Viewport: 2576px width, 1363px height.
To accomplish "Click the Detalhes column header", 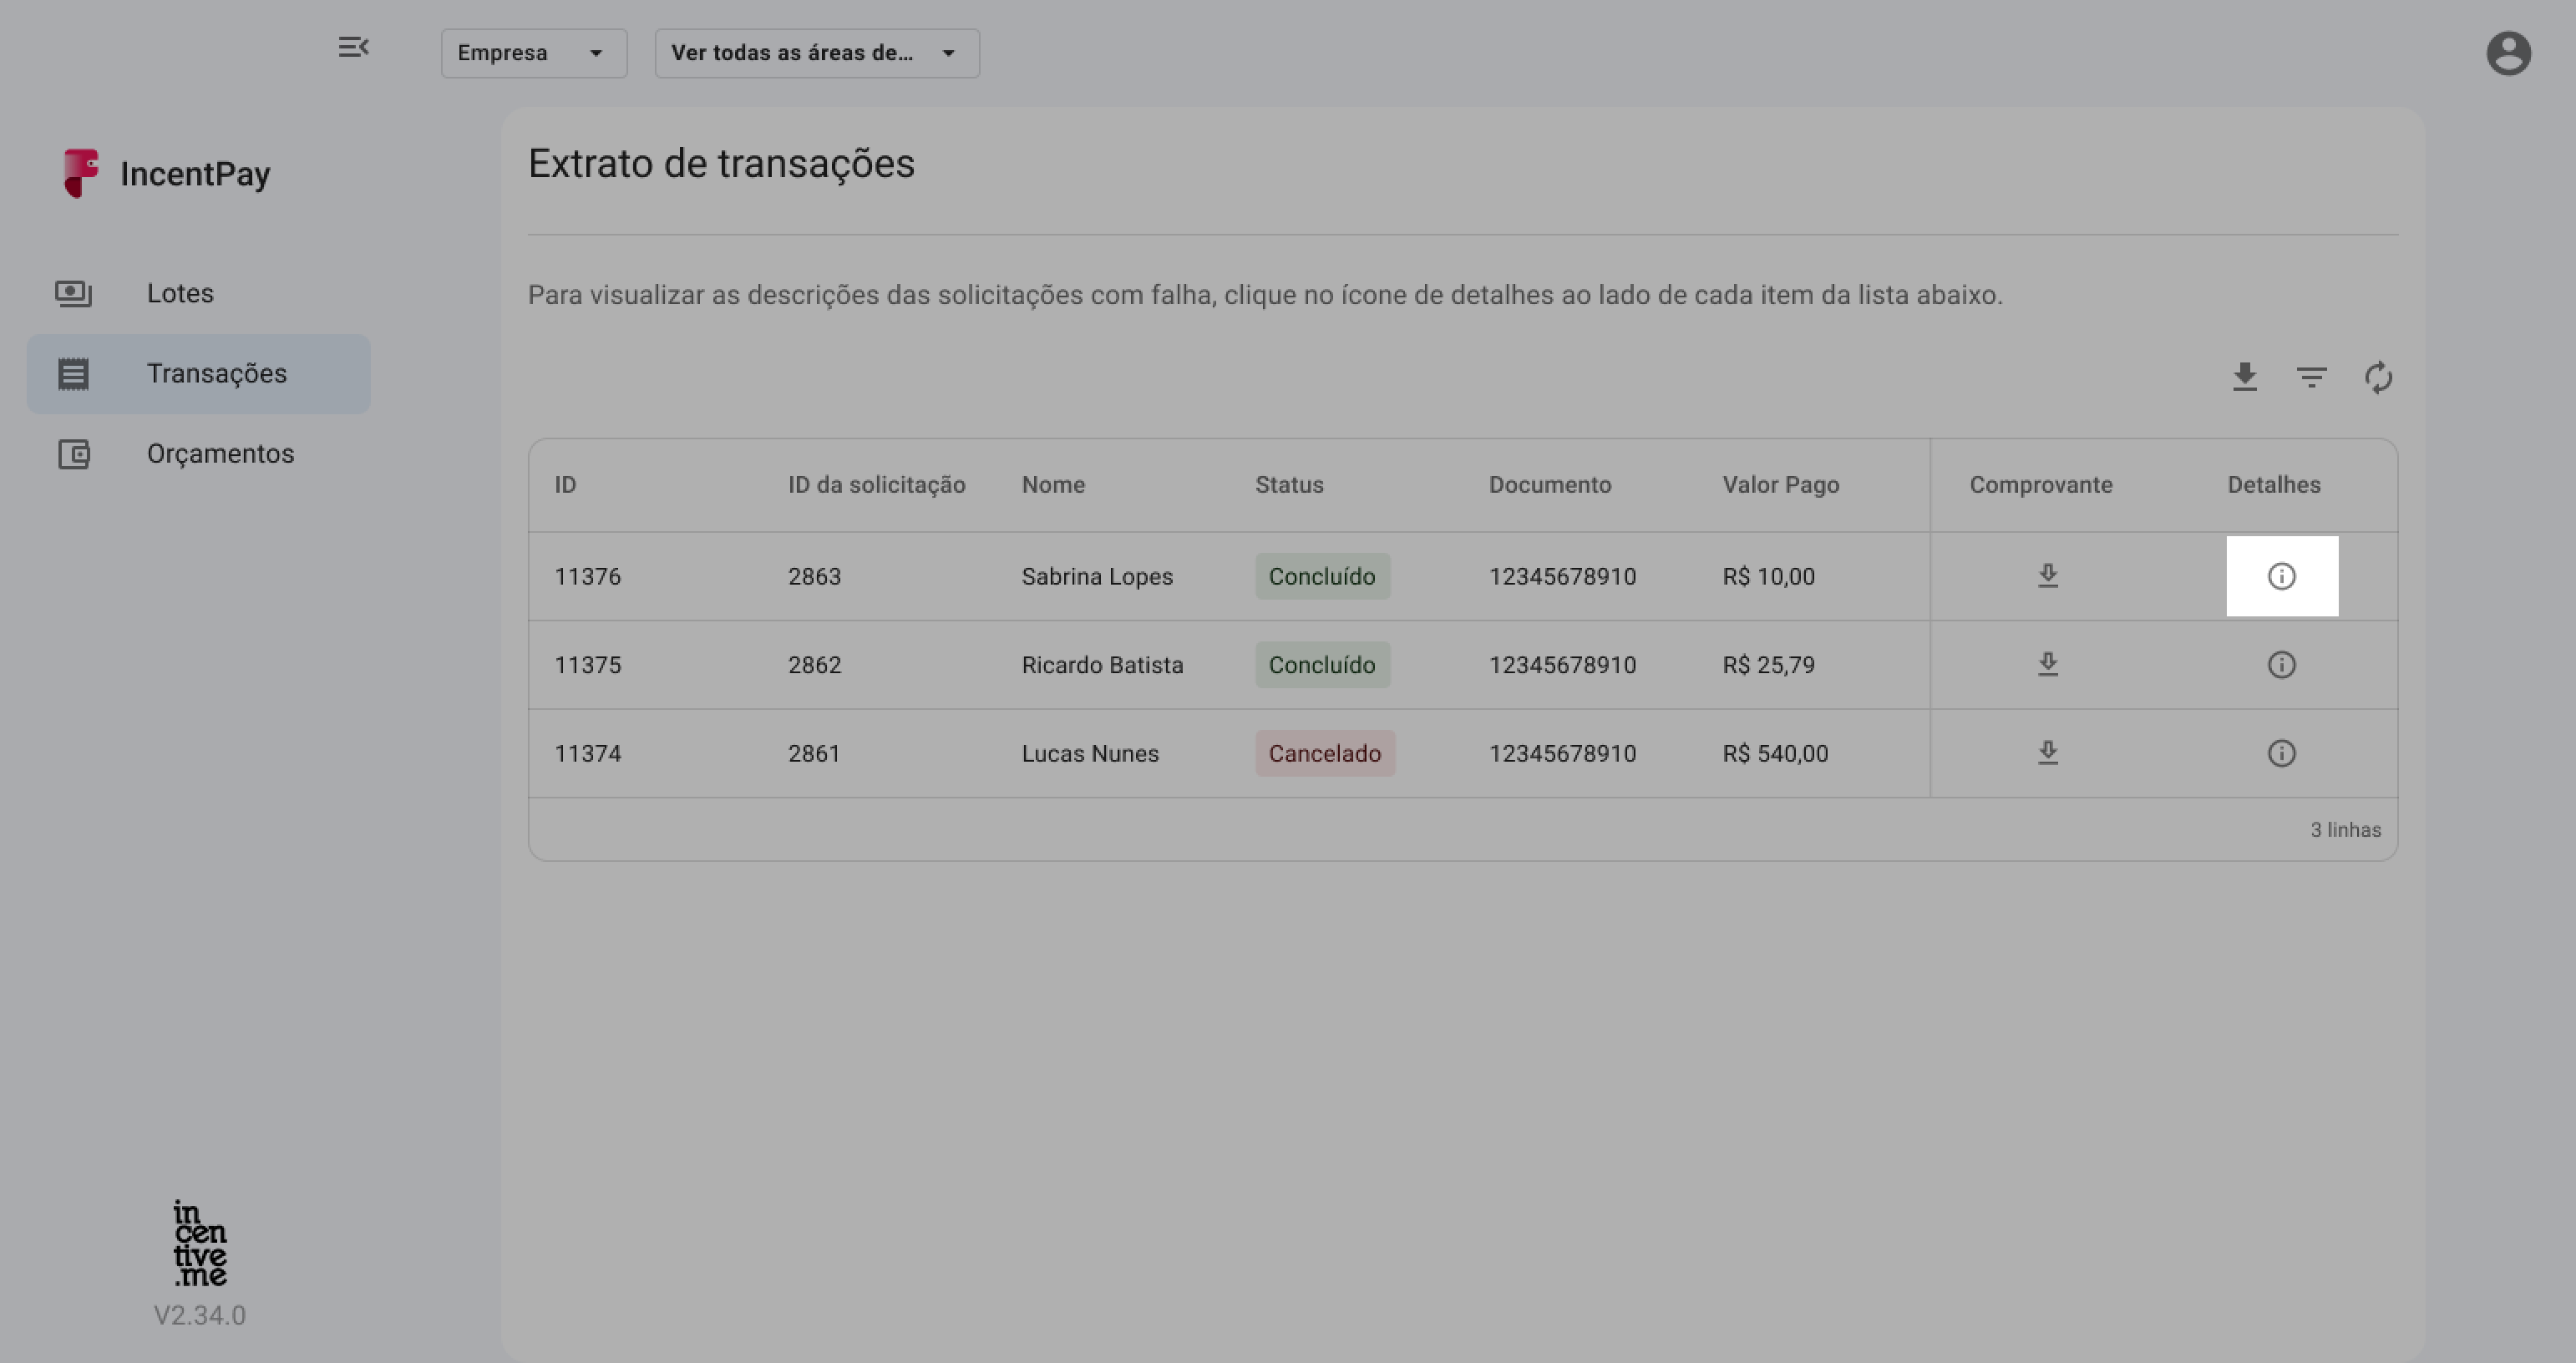I will pyautogui.click(x=2273, y=485).
